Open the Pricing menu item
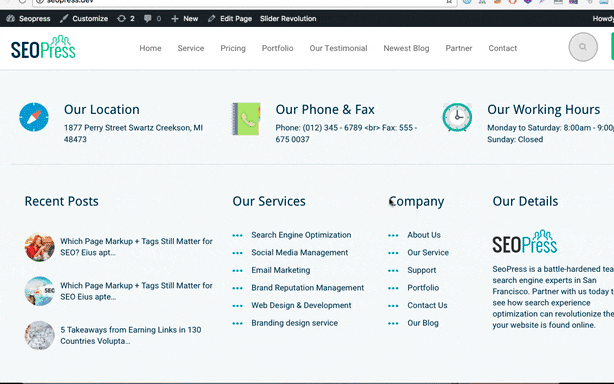Screen dimensions: 614x384 point(233,48)
